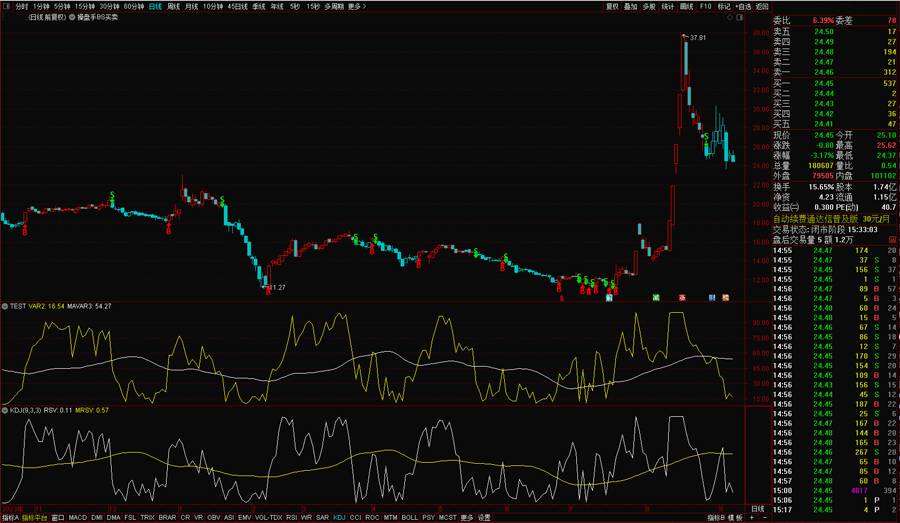Click the orange event marker below the candlesticks
Screen dimensions: 900x523
tap(726, 297)
